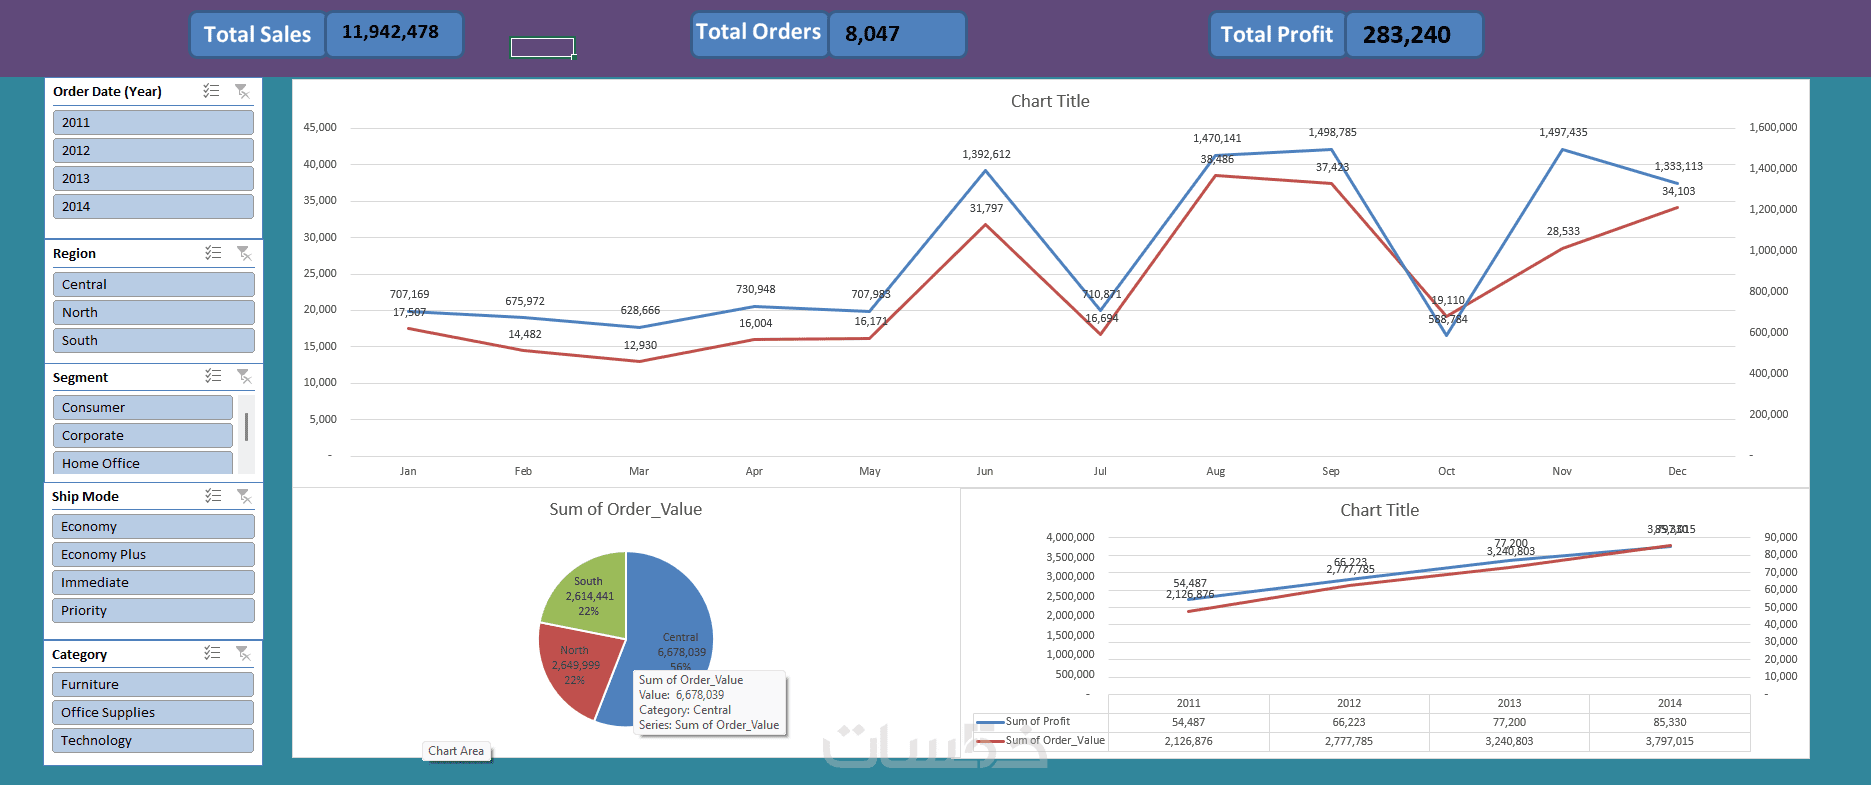Clear filter on Order Date (Year) slicer

coord(242,91)
